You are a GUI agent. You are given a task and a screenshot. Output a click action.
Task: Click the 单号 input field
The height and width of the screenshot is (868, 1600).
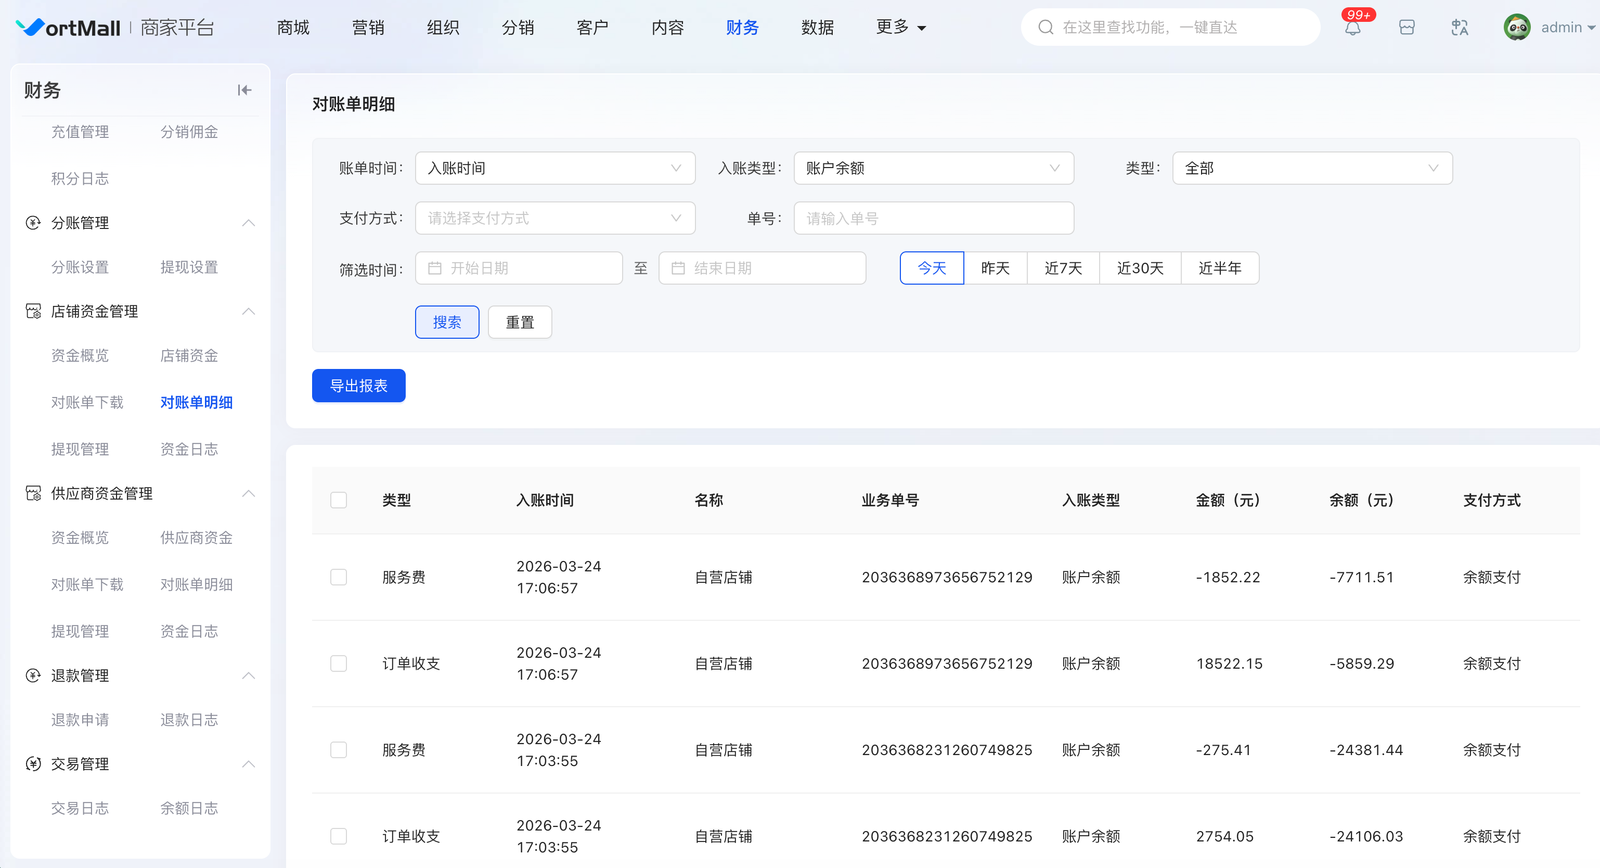pyautogui.click(x=933, y=218)
